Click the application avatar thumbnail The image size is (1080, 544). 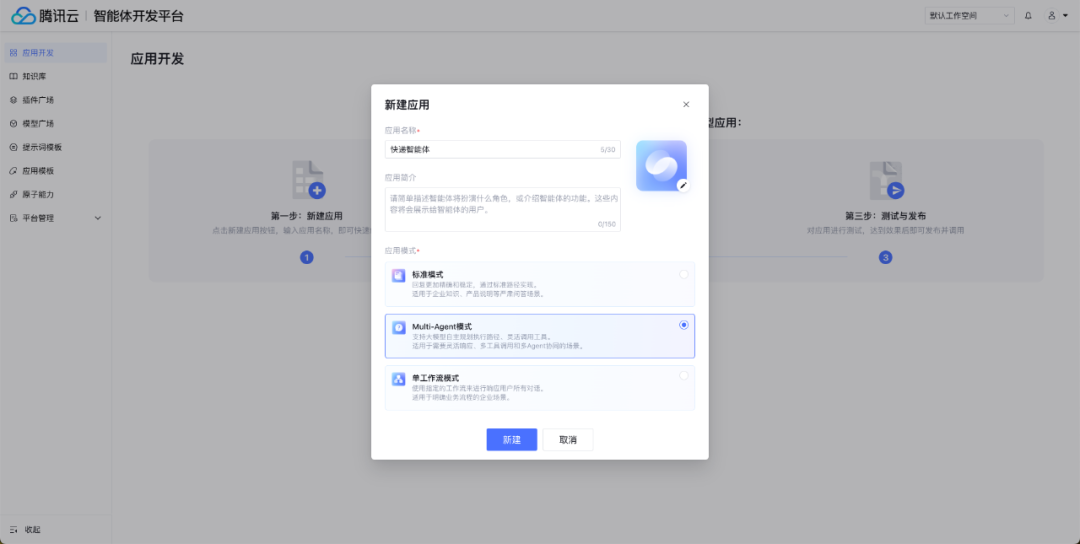[x=661, y=166]
